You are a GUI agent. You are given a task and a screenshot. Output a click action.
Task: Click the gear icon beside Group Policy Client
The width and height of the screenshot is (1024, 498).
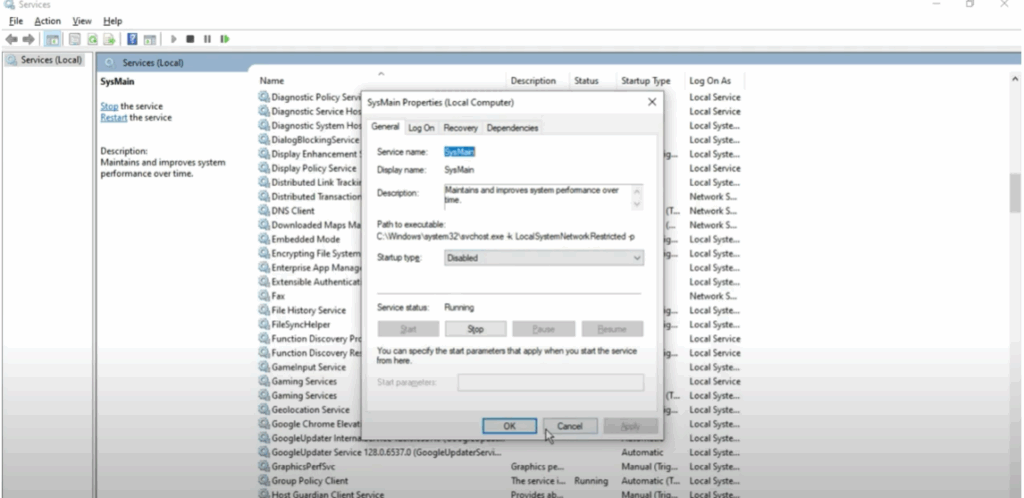point(264,481)
